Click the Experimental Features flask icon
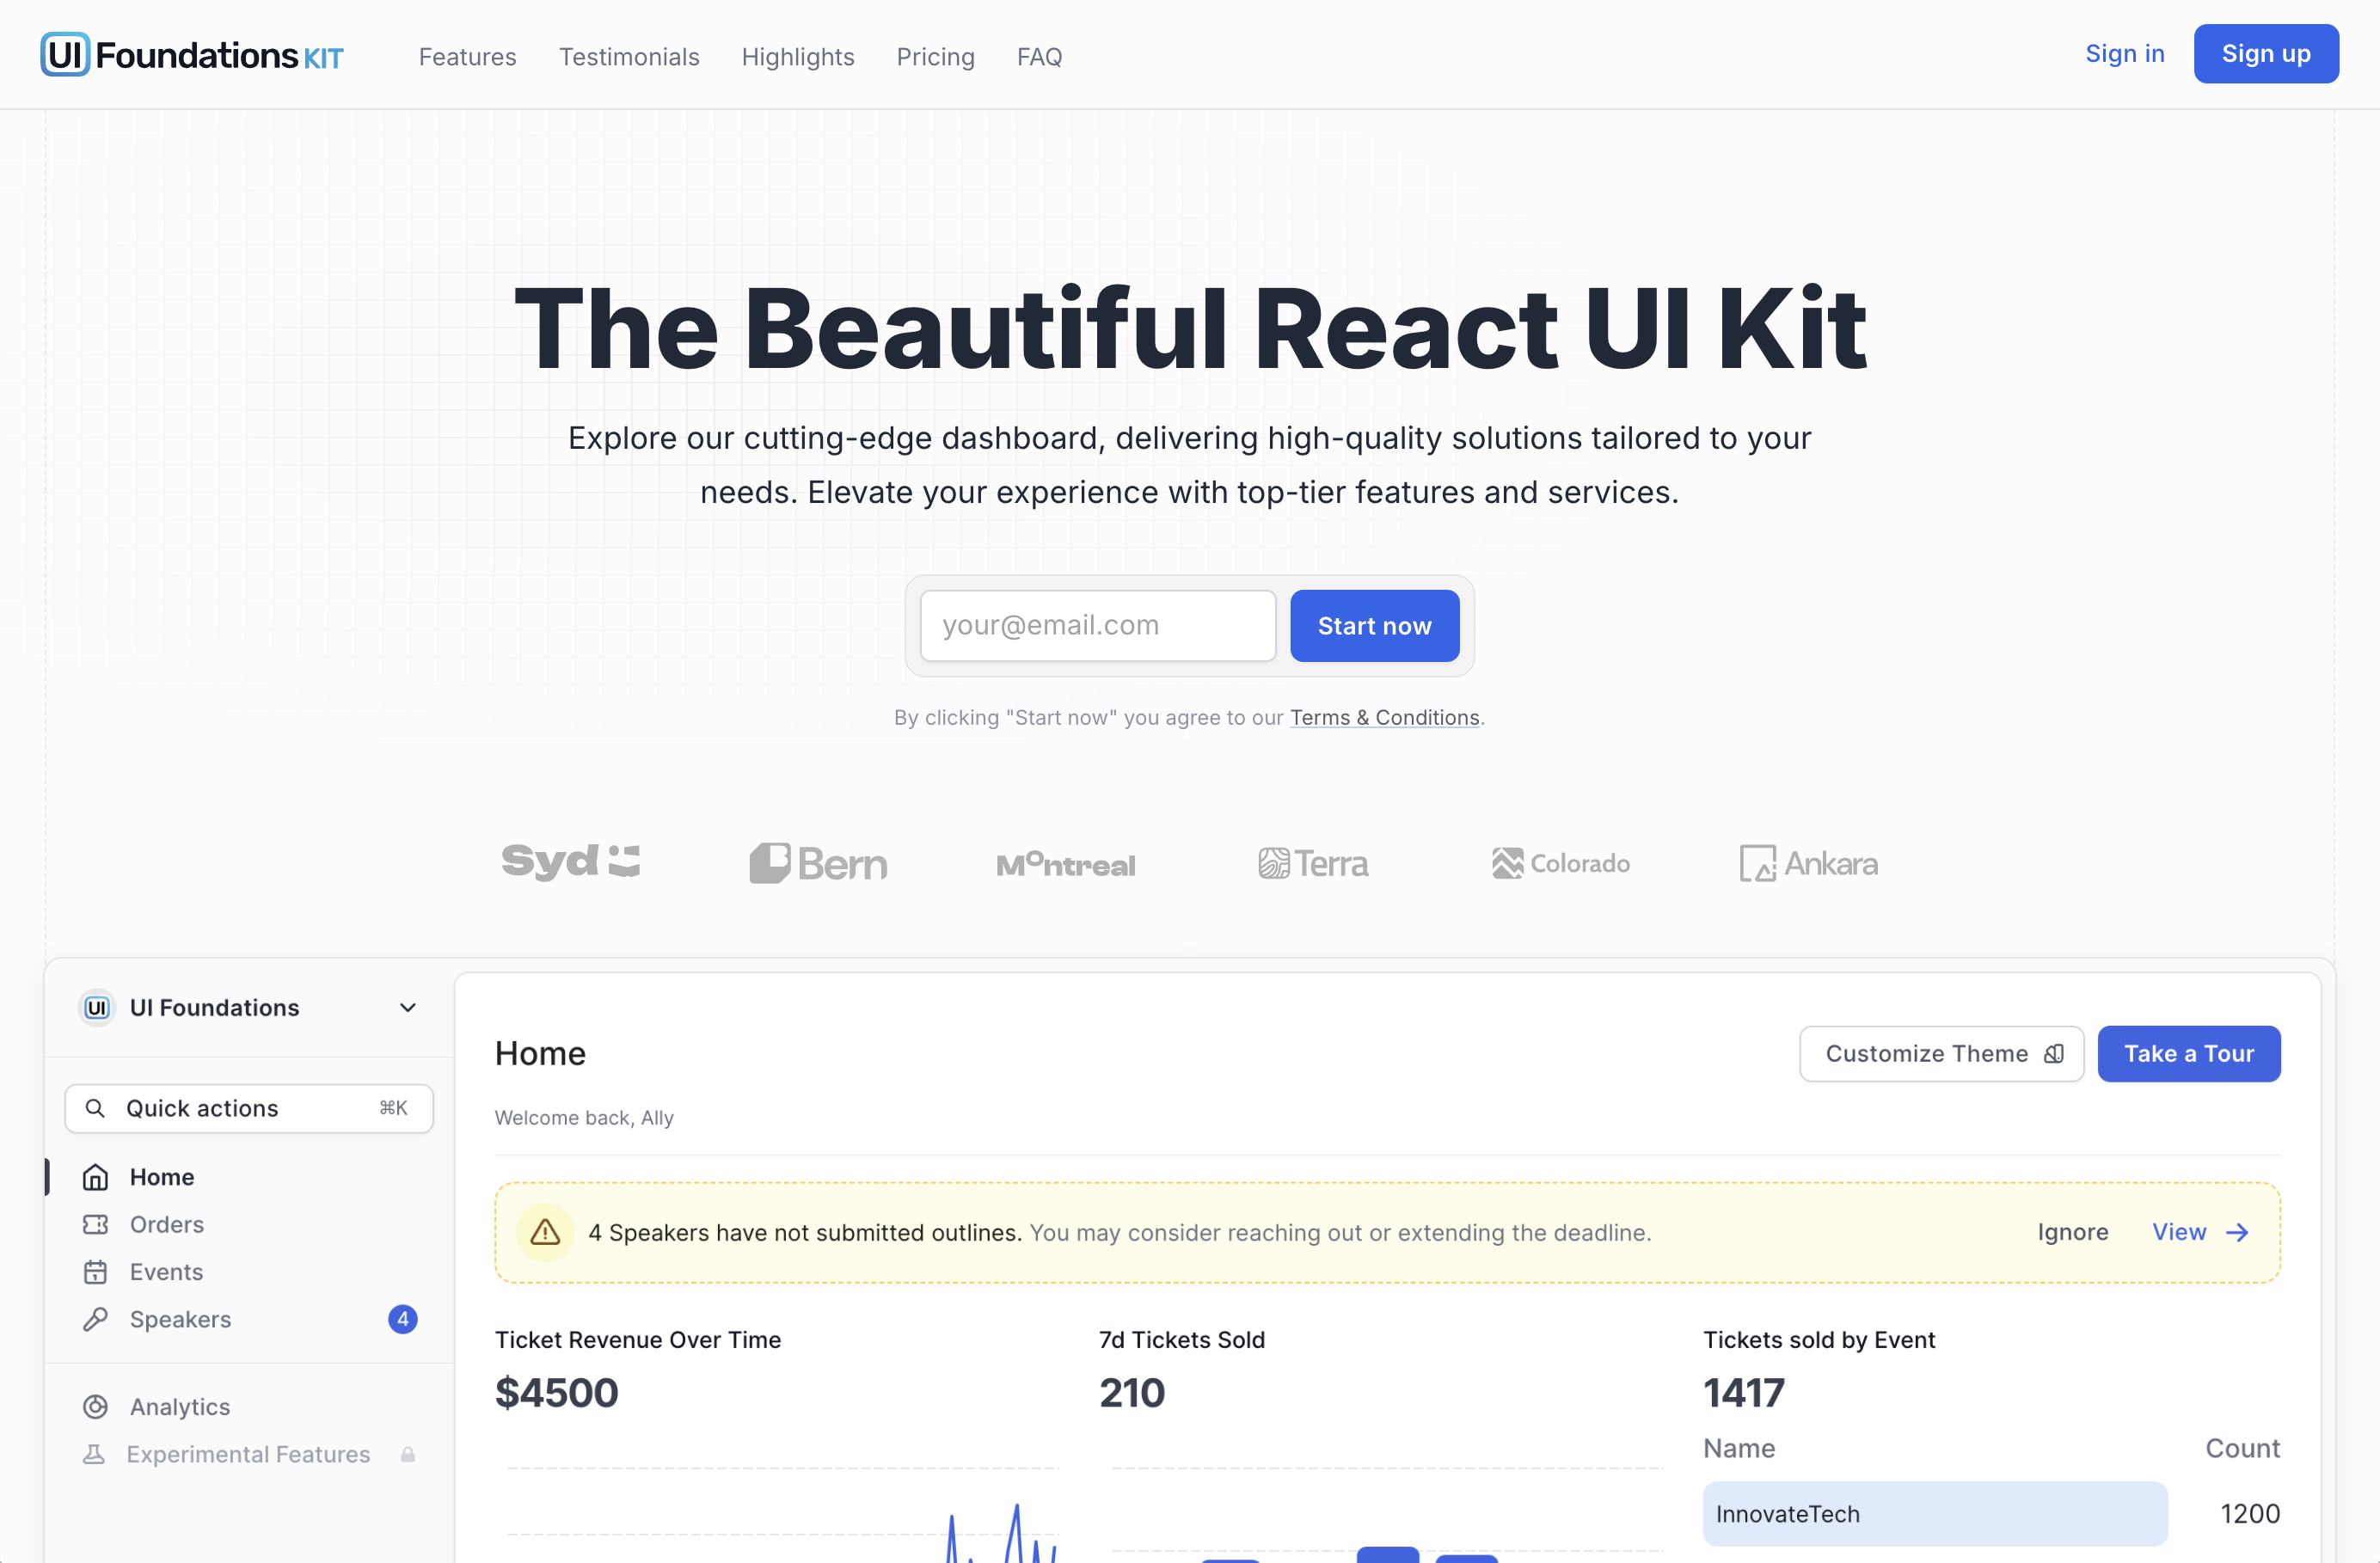The width and height of the screenshot is (2380, 1563). point(94,1454)
